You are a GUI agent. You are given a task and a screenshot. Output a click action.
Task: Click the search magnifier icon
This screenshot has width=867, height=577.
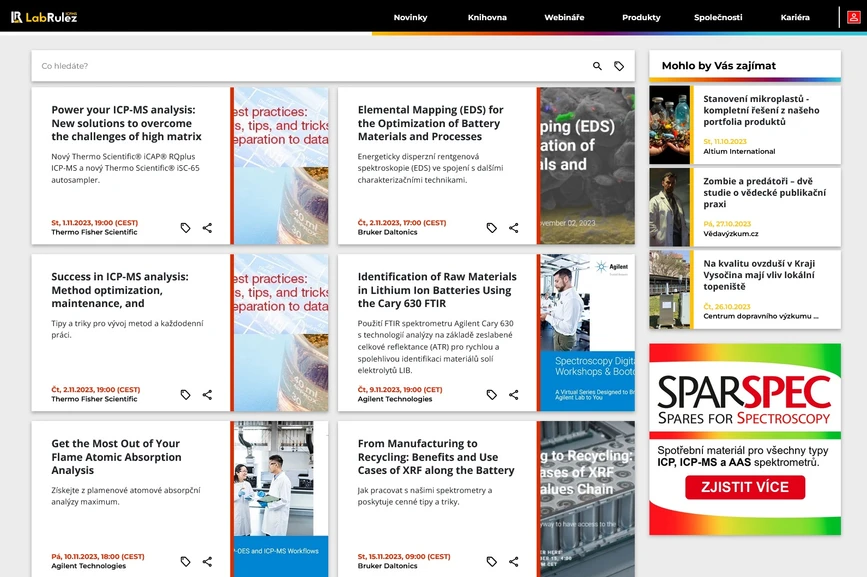pyautogui.click(x=597, y=66)
